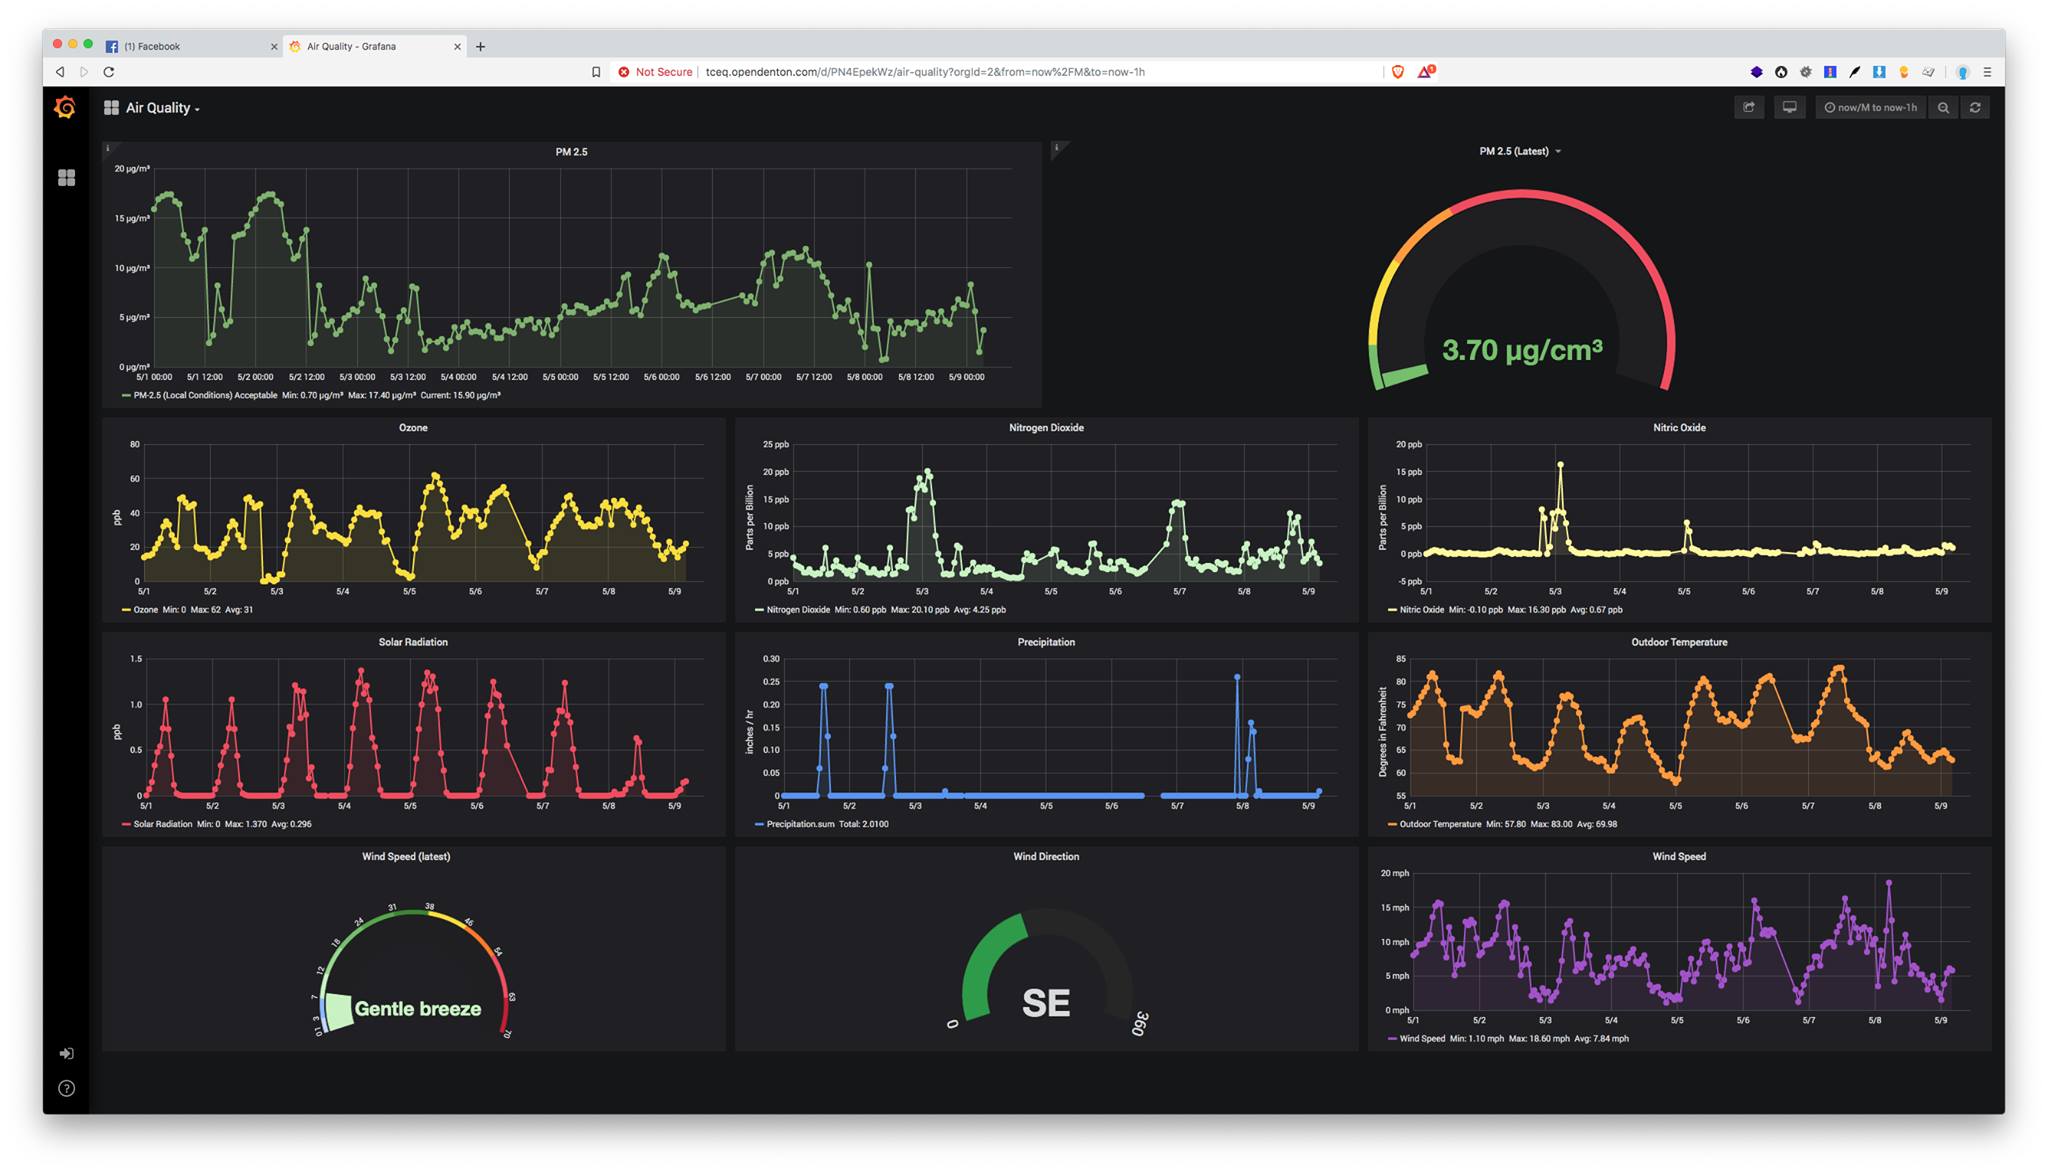Viewport: 2048px width, 1171px height.
Task: Click the purple diamond extension icon
Action: point(1756,72)
